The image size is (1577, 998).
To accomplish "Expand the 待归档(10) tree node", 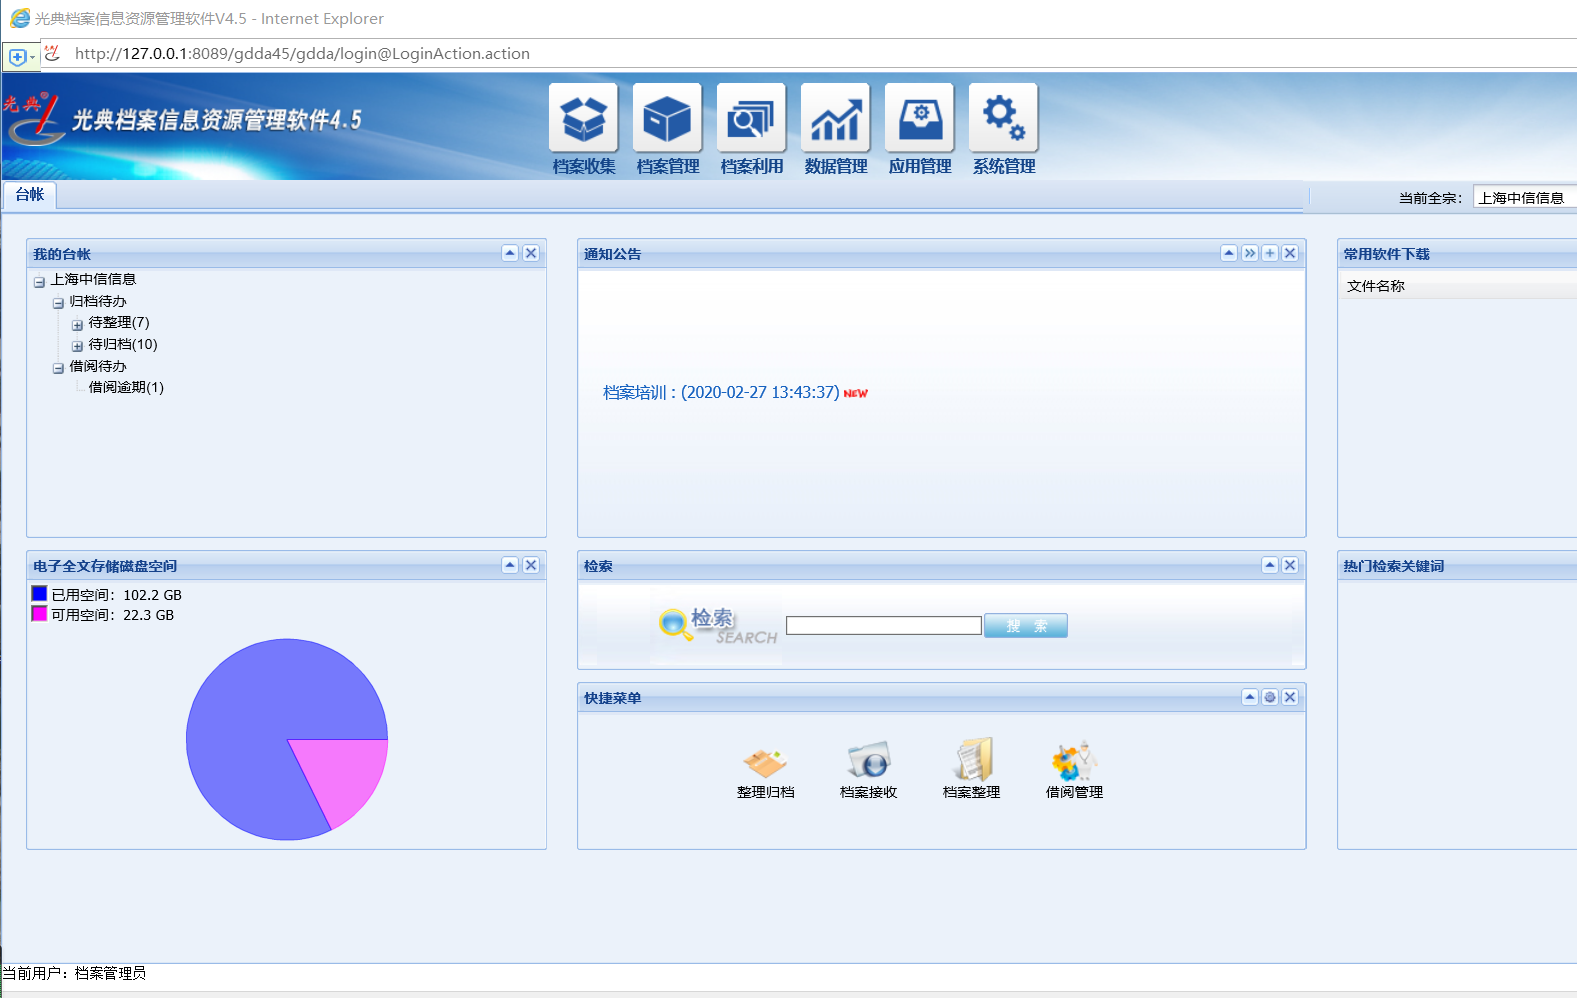I will (x=77, y=346).
